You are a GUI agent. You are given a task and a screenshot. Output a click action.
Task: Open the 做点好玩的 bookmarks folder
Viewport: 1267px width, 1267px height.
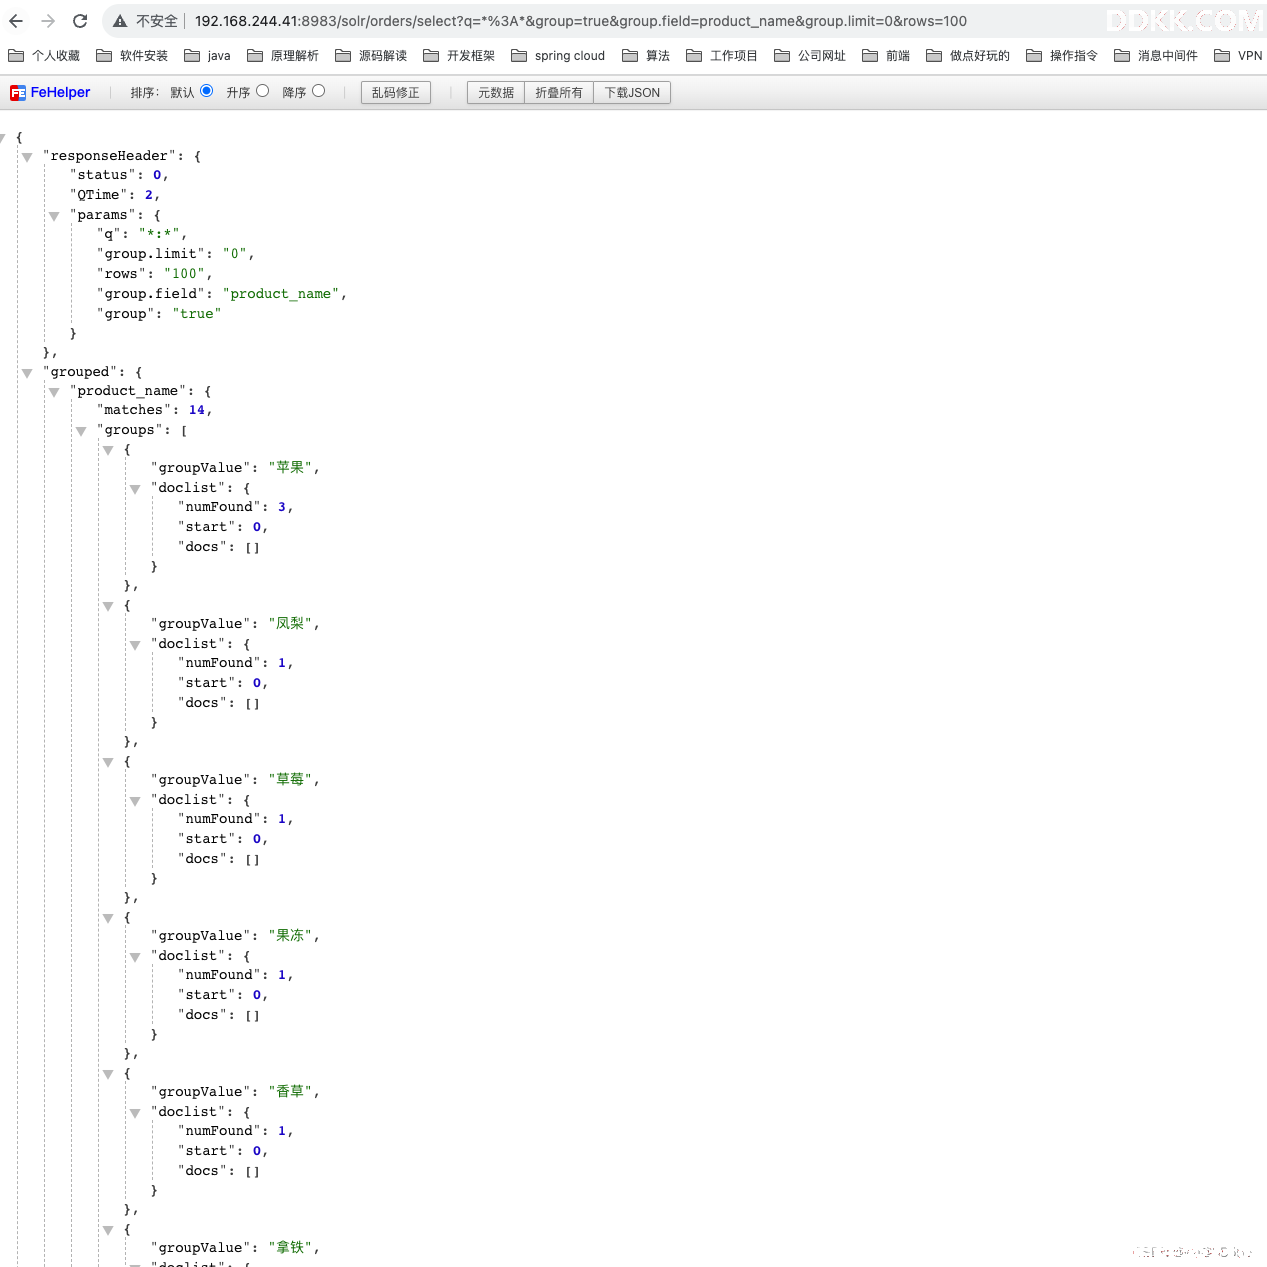tap(968, 56)
